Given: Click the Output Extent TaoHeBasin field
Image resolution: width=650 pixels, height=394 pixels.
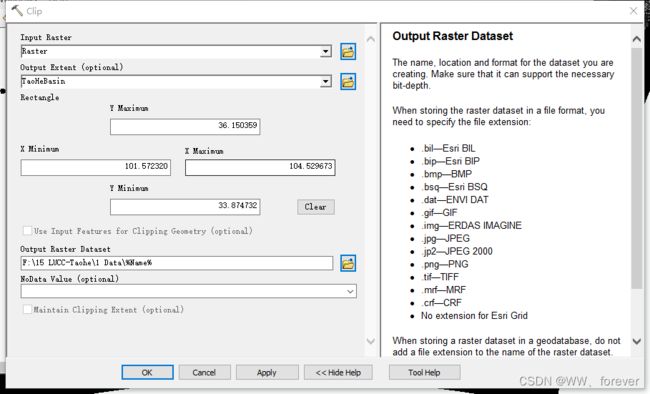Looking at the screenshot, I should 171,81.
